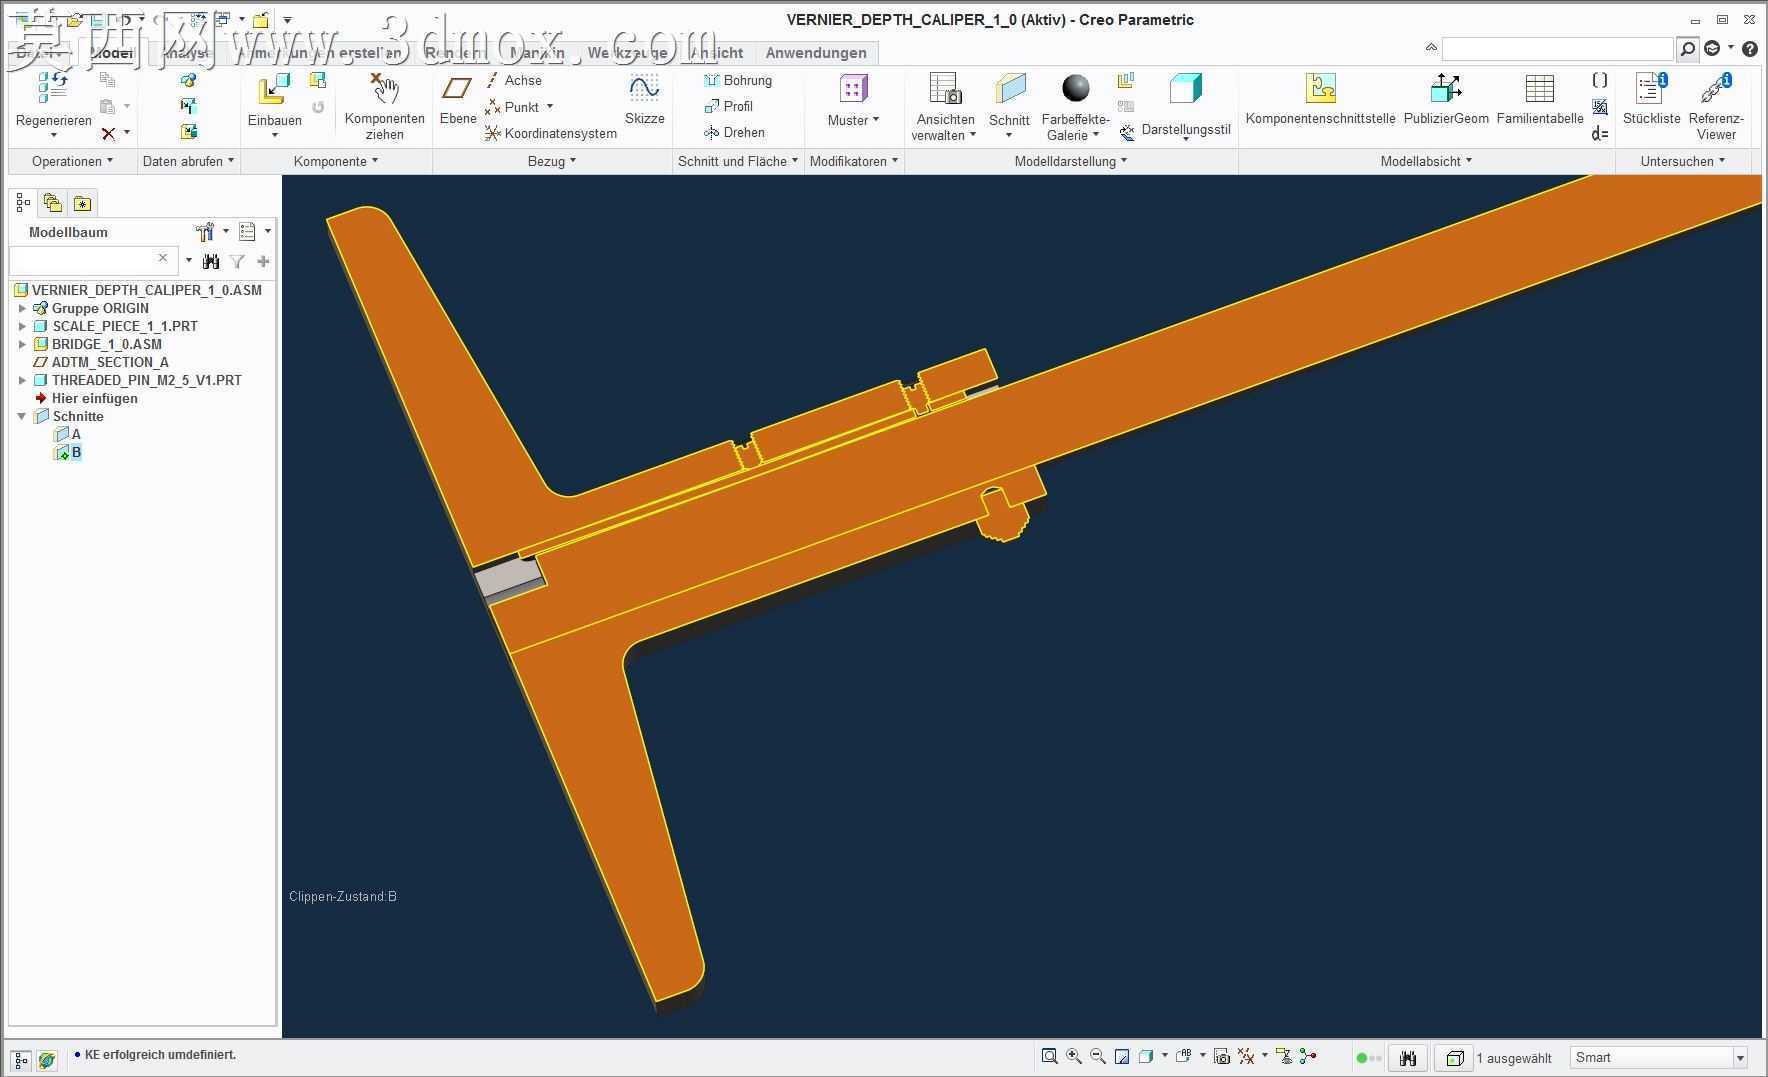
Task: Click the Regenerieren icon
Action: point(53,88)
